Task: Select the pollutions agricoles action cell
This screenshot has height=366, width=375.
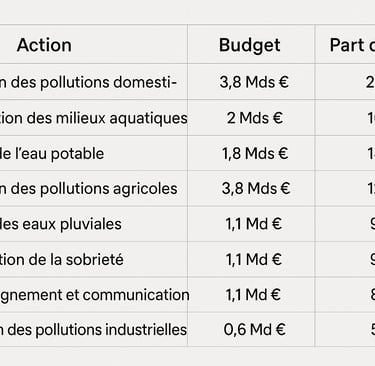Action: (x=93, y=189)
